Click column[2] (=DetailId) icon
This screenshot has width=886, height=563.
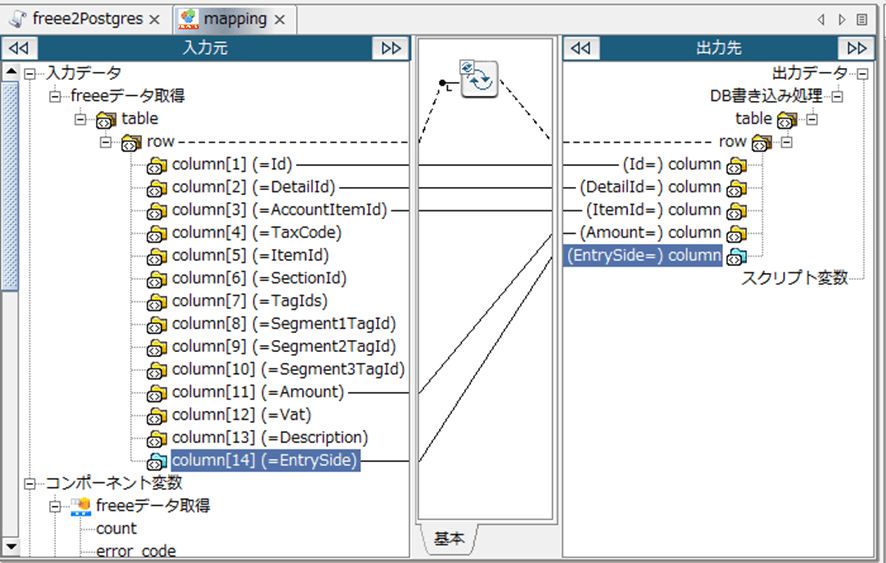(x=157, y=188)
